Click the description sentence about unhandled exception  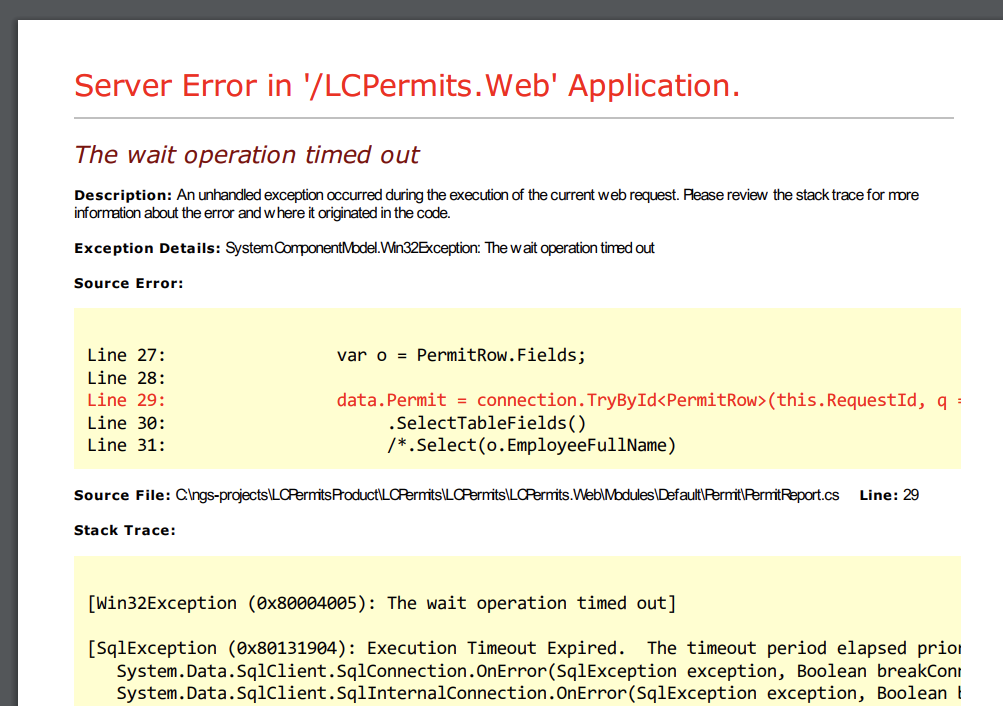[496, 204]
